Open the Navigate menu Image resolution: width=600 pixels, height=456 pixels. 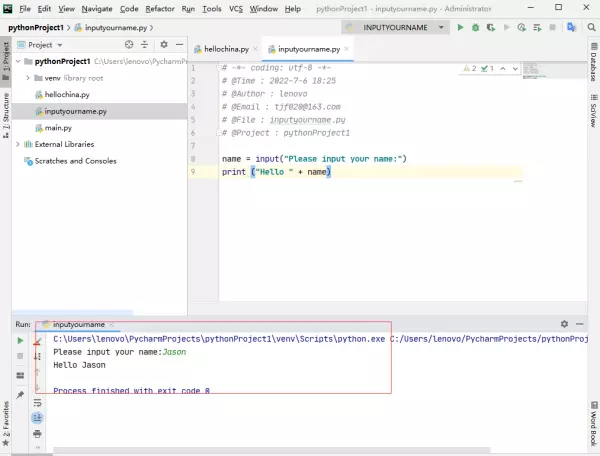click(97, 8)
